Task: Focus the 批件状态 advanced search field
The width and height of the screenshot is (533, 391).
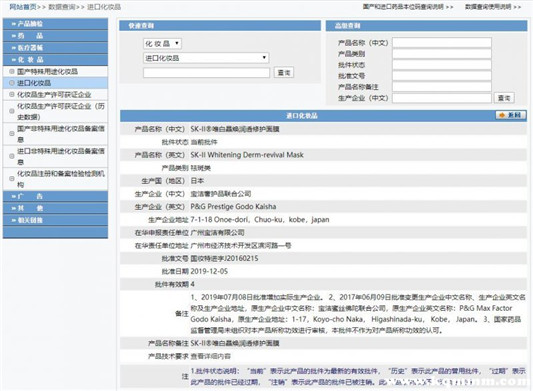Action: [x=442, y=65]
